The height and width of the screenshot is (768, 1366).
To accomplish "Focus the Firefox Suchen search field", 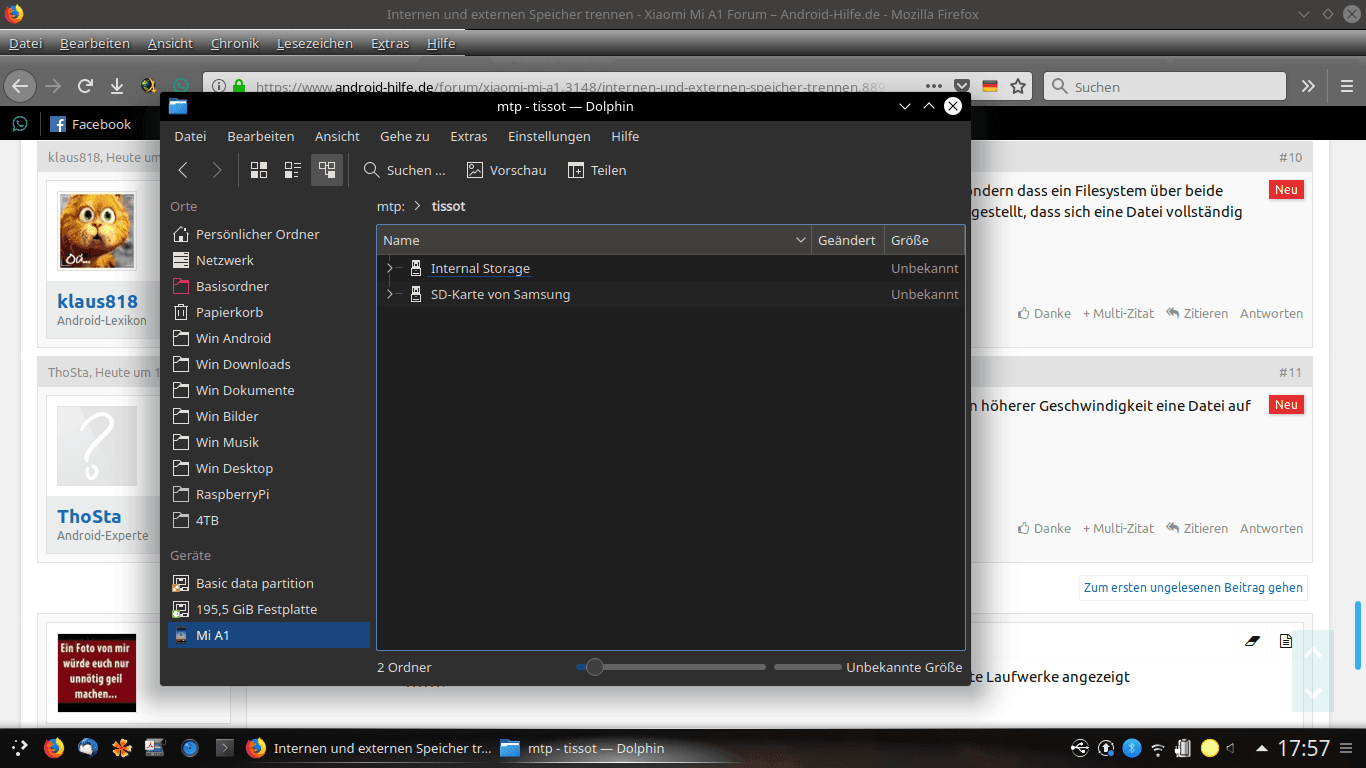I will (x=1165, y=87).
